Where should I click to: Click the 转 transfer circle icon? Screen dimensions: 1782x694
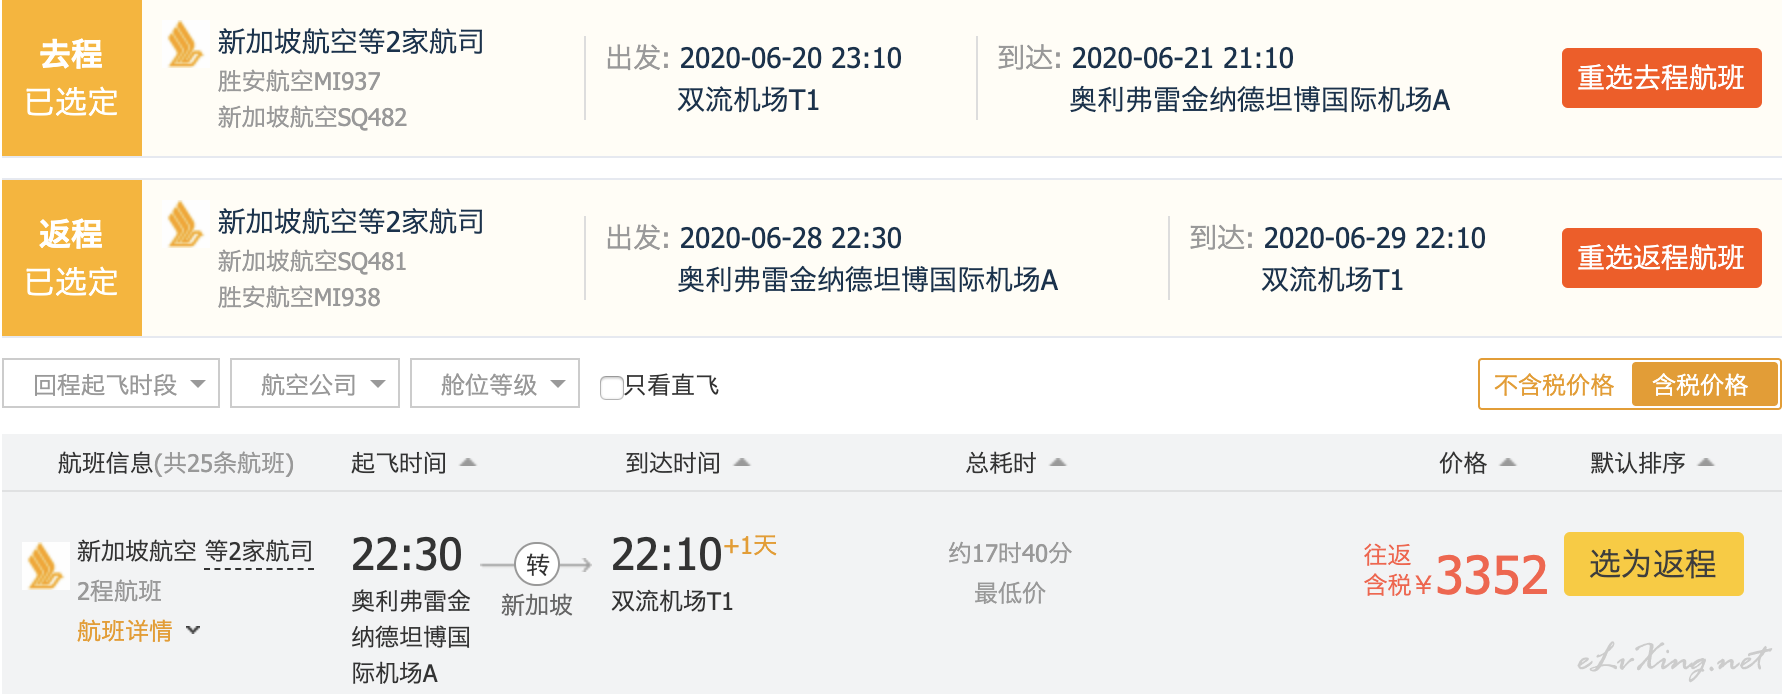(x=537, y=565)
